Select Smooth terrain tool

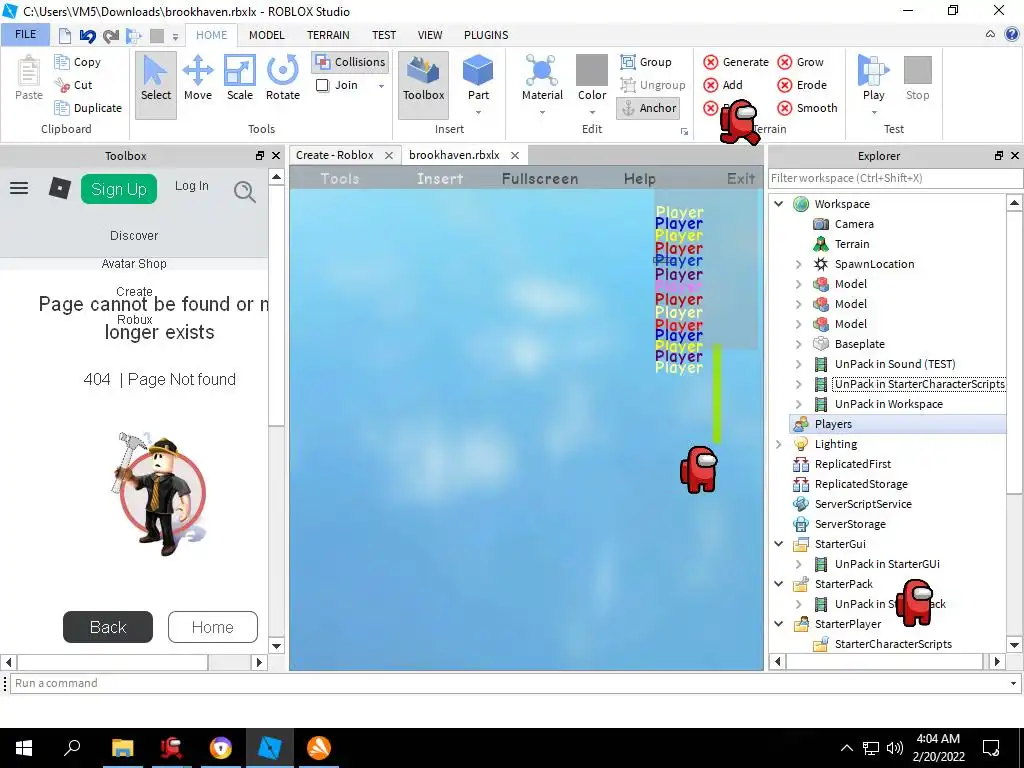(x=807, y=108)
